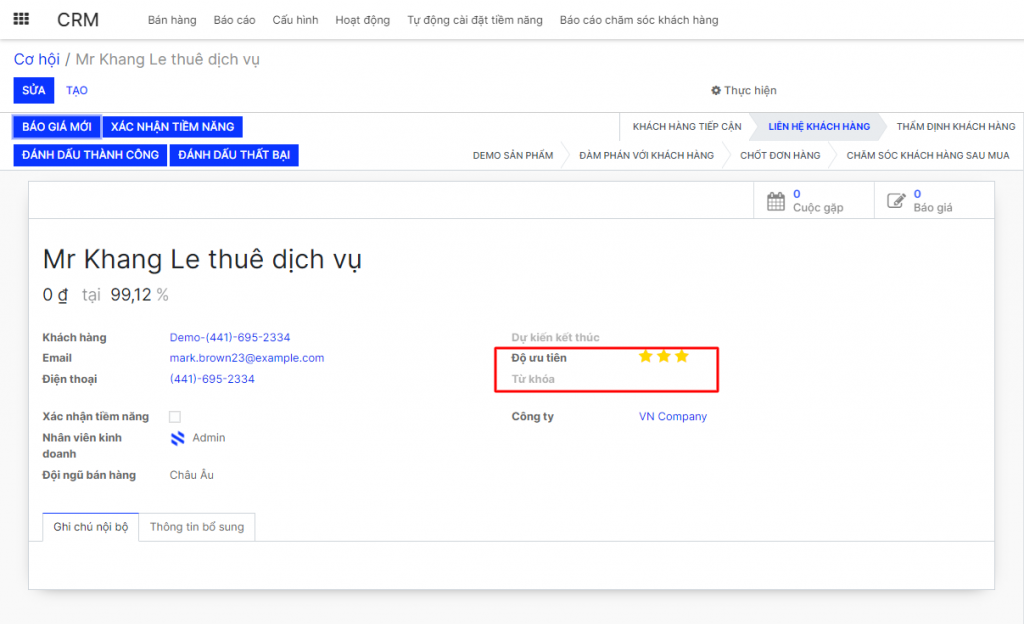
Task: Open the Báo cáo menu
Action: pos(234,20)
